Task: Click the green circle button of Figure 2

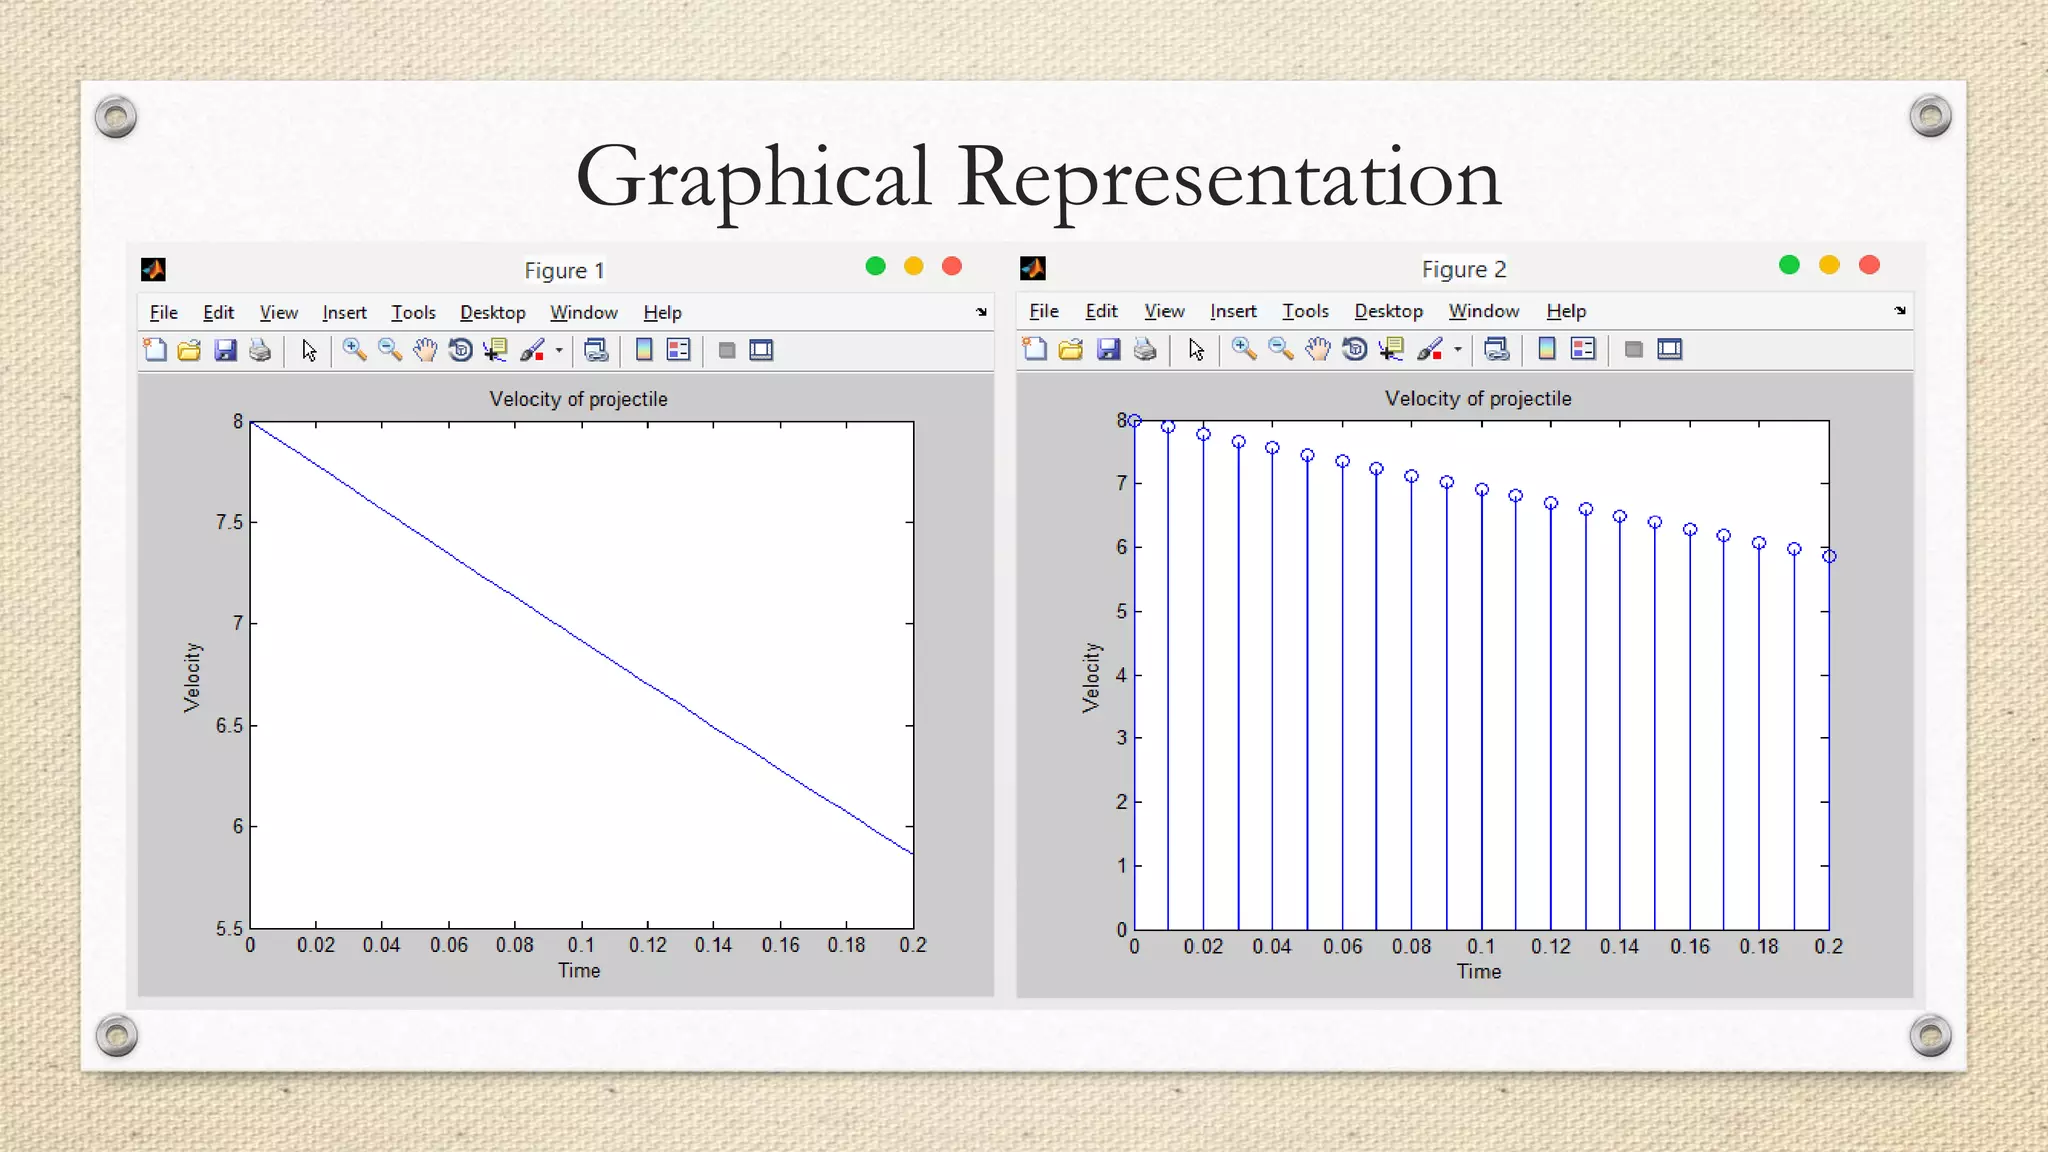Action: tap(1789, 265)
